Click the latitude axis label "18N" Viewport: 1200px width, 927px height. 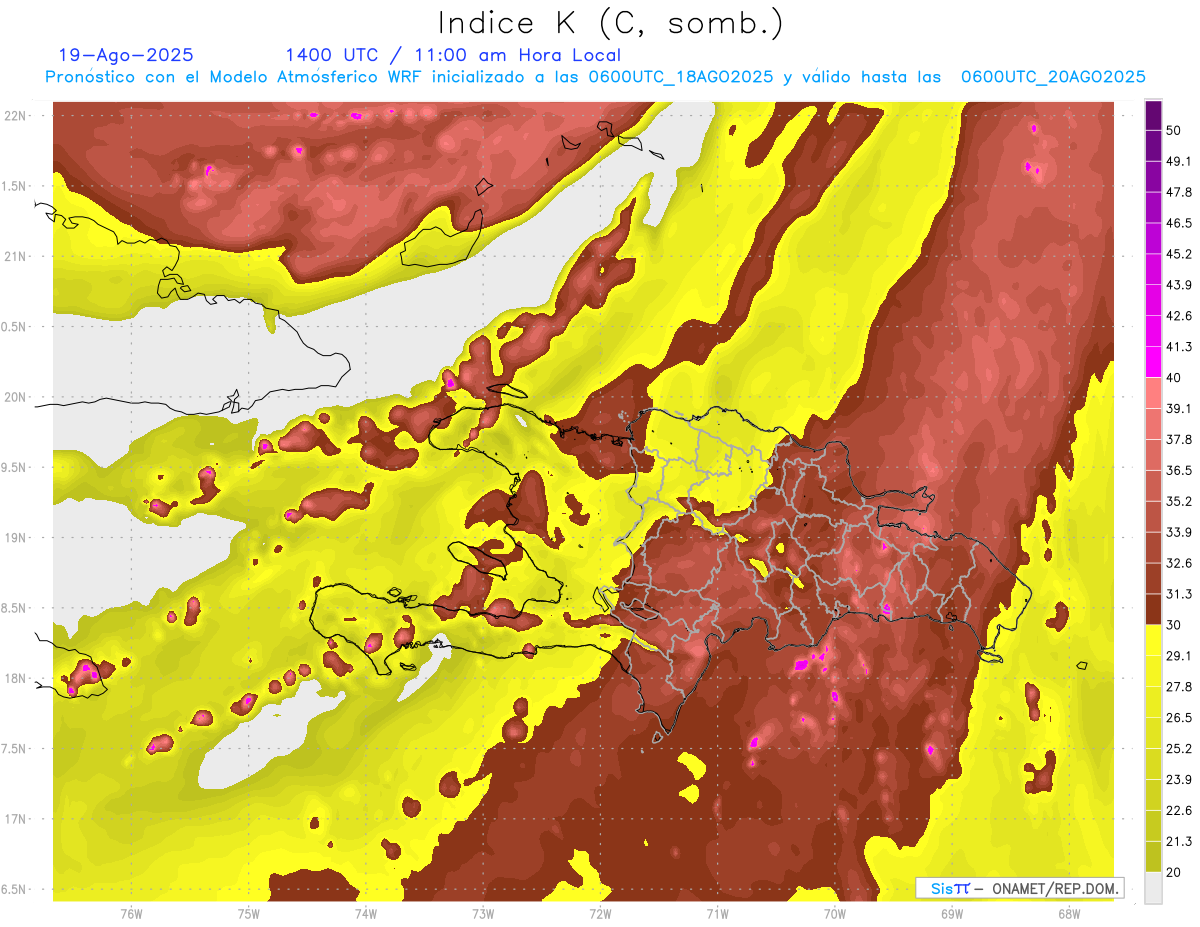click(15, 678)
